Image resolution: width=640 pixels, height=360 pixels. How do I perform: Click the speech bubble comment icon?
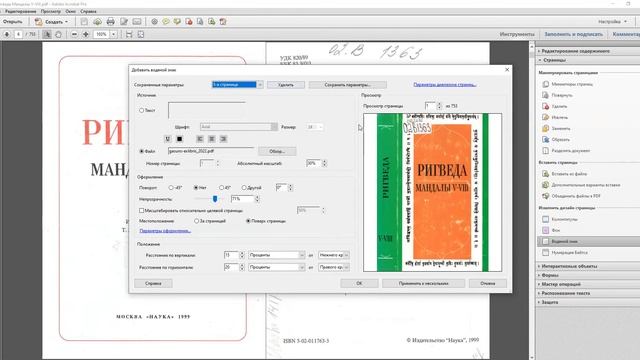click(x=166, y=22)
